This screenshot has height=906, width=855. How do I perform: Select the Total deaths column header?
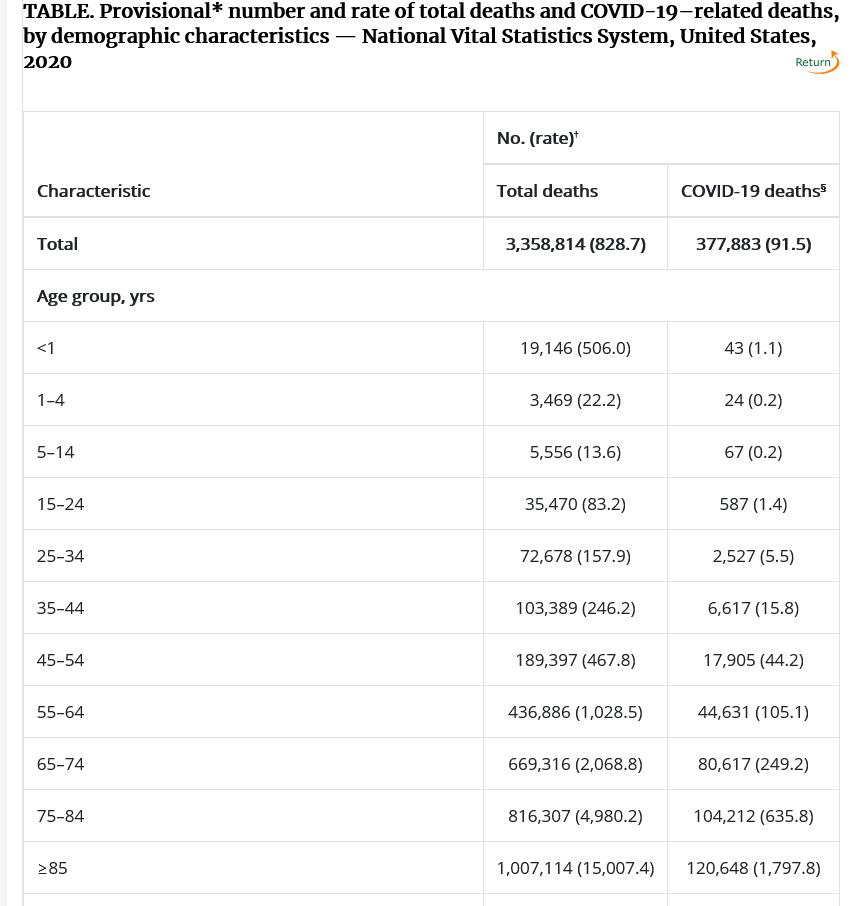click(547, 191)
